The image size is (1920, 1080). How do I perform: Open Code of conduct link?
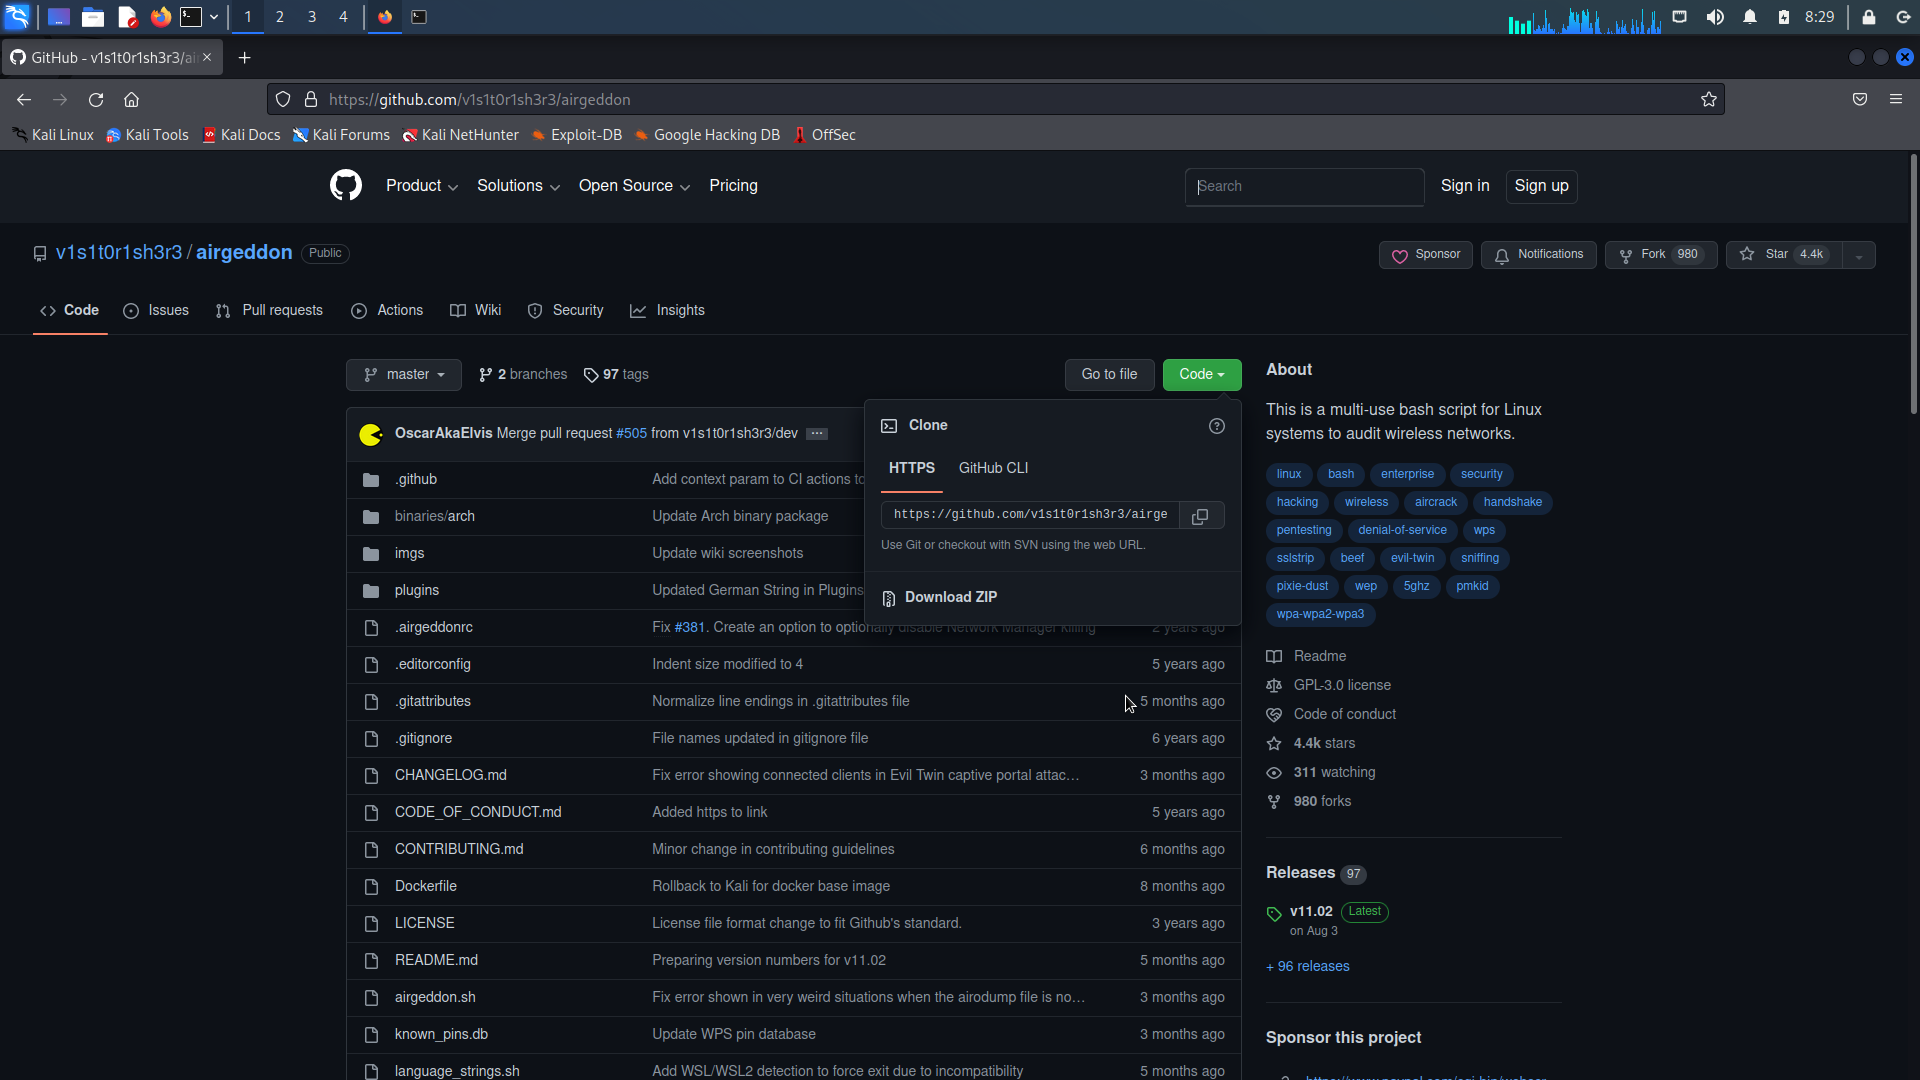[x=1345, y=714]
